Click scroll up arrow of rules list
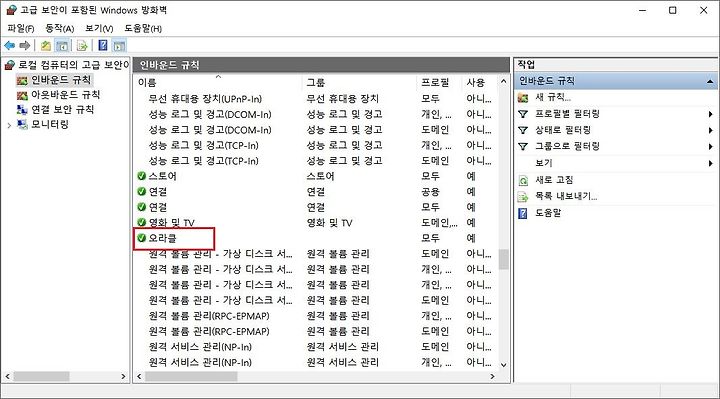Image resolution: width=720 pixels, height=399 pixels. click(504, 82)
